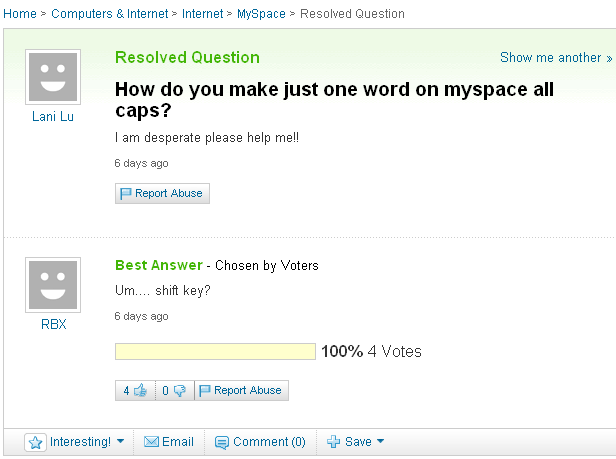Navigate to Internet breadcrumb category
Viewport: 616px width, 459px height.
pos(202,14)
